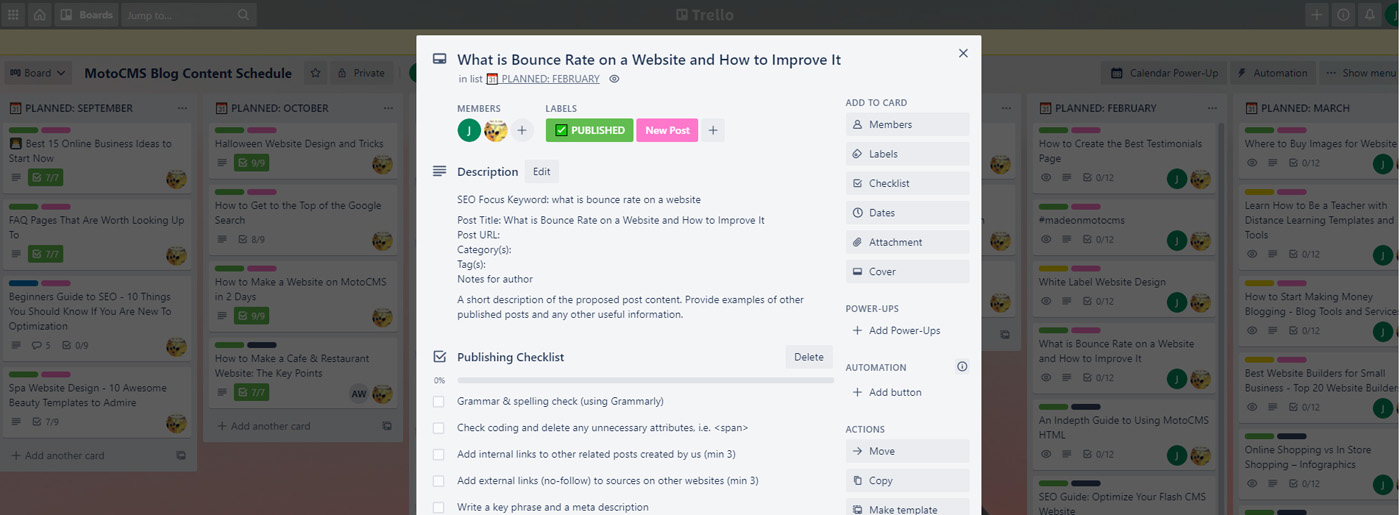The width and height of the screenshot is (1400, 515).
Task: Select Checklist in Add to Card menu
Action: click(x=907, y=184)
